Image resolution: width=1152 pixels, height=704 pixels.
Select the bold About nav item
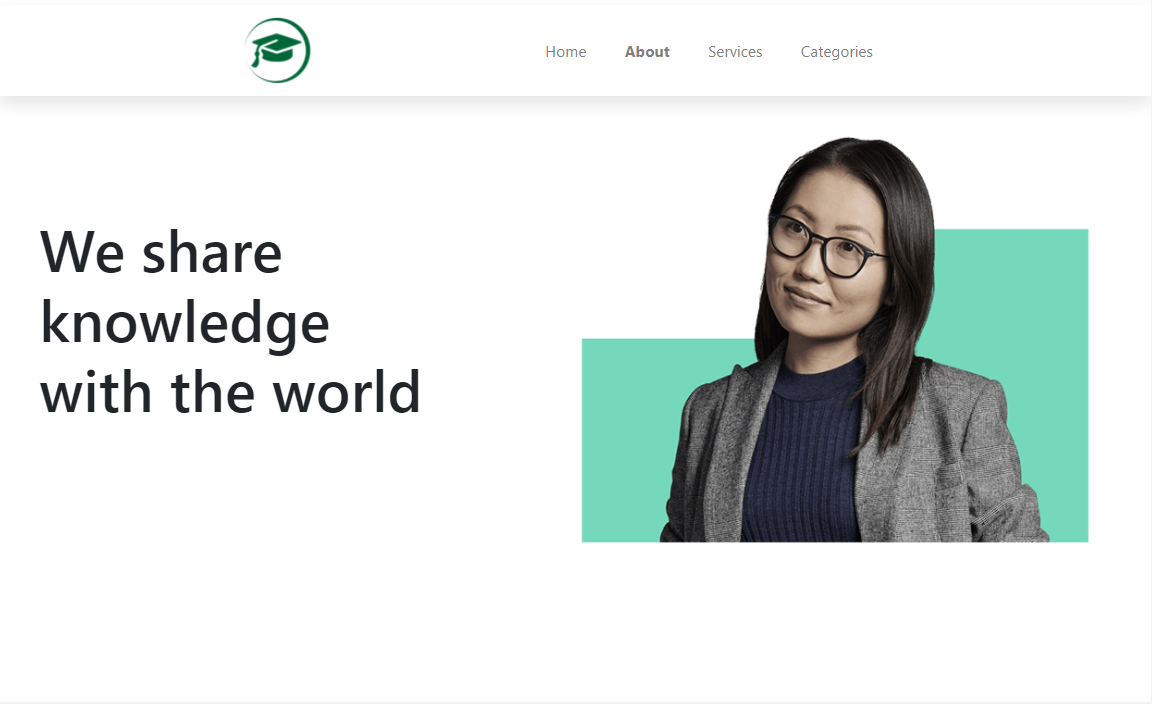coord(647,52)
